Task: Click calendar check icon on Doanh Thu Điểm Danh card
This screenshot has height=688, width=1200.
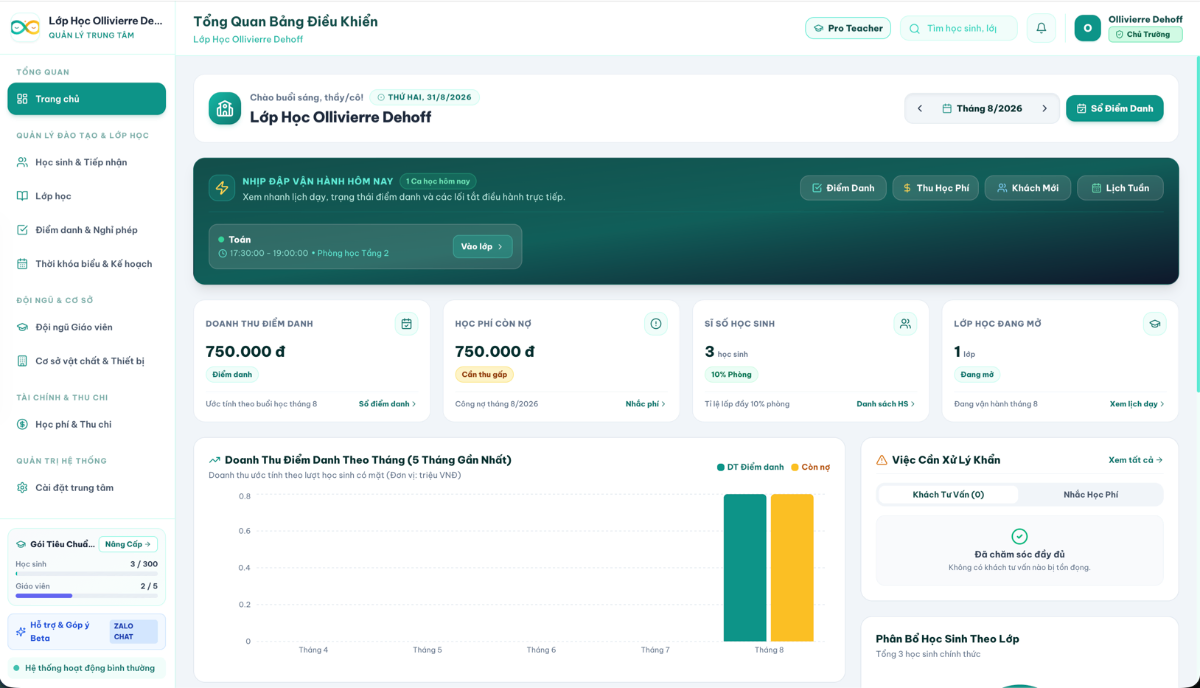Action: (x=406, y=324)
